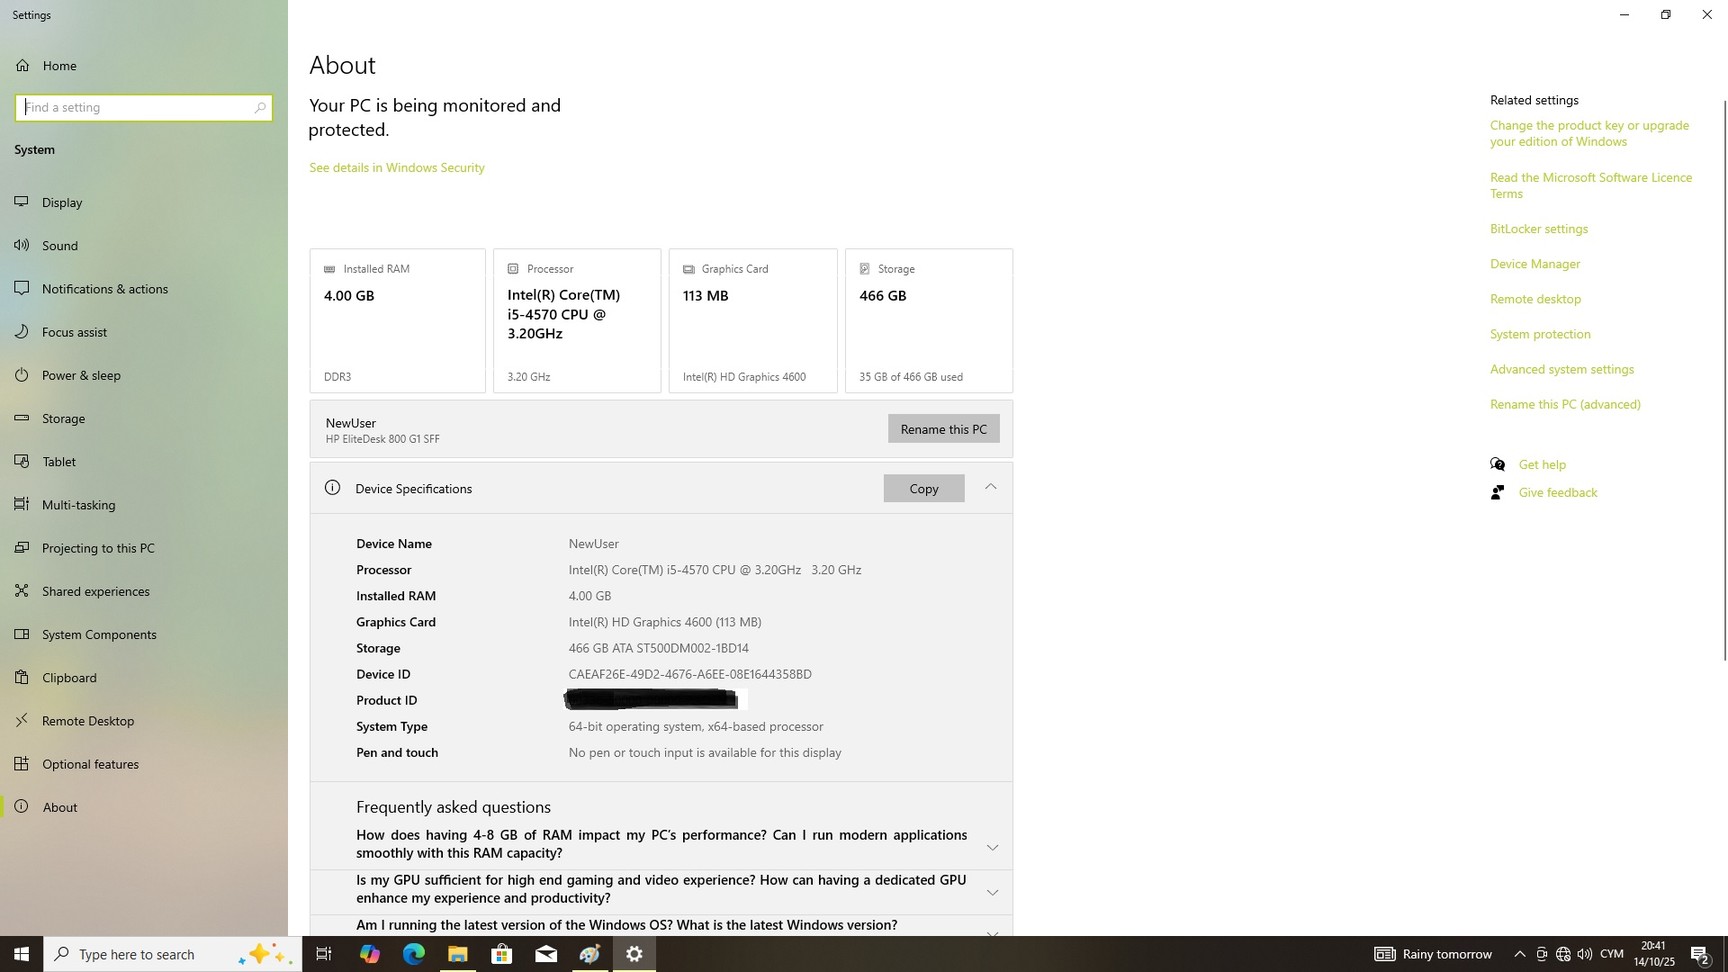Open the Device Manager link
This screenshot has width=1728, height=972.
(1534, 264)
